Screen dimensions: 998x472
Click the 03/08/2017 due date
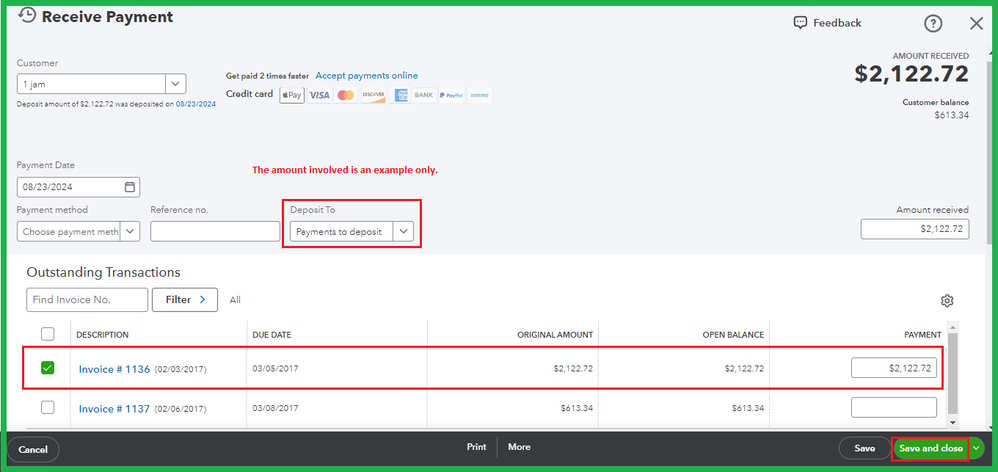point(275,408)
